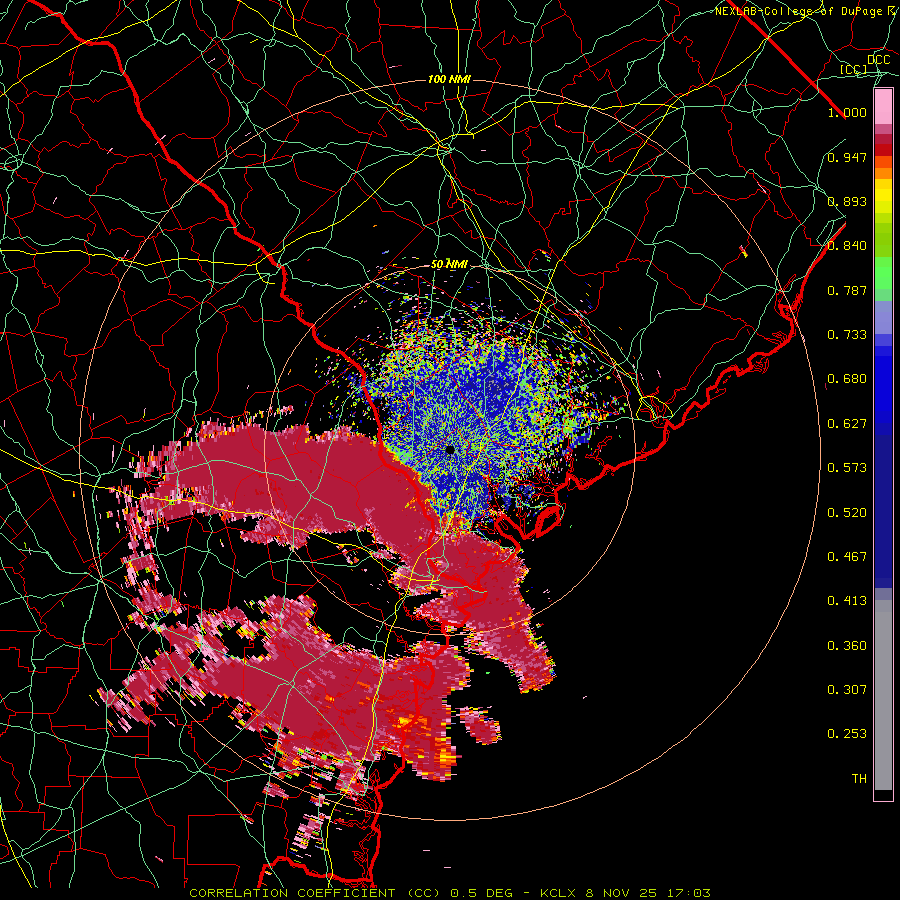900x900 pixels.
Task: Select the 0.787 scale value
Action: click(x=847, y=290)
